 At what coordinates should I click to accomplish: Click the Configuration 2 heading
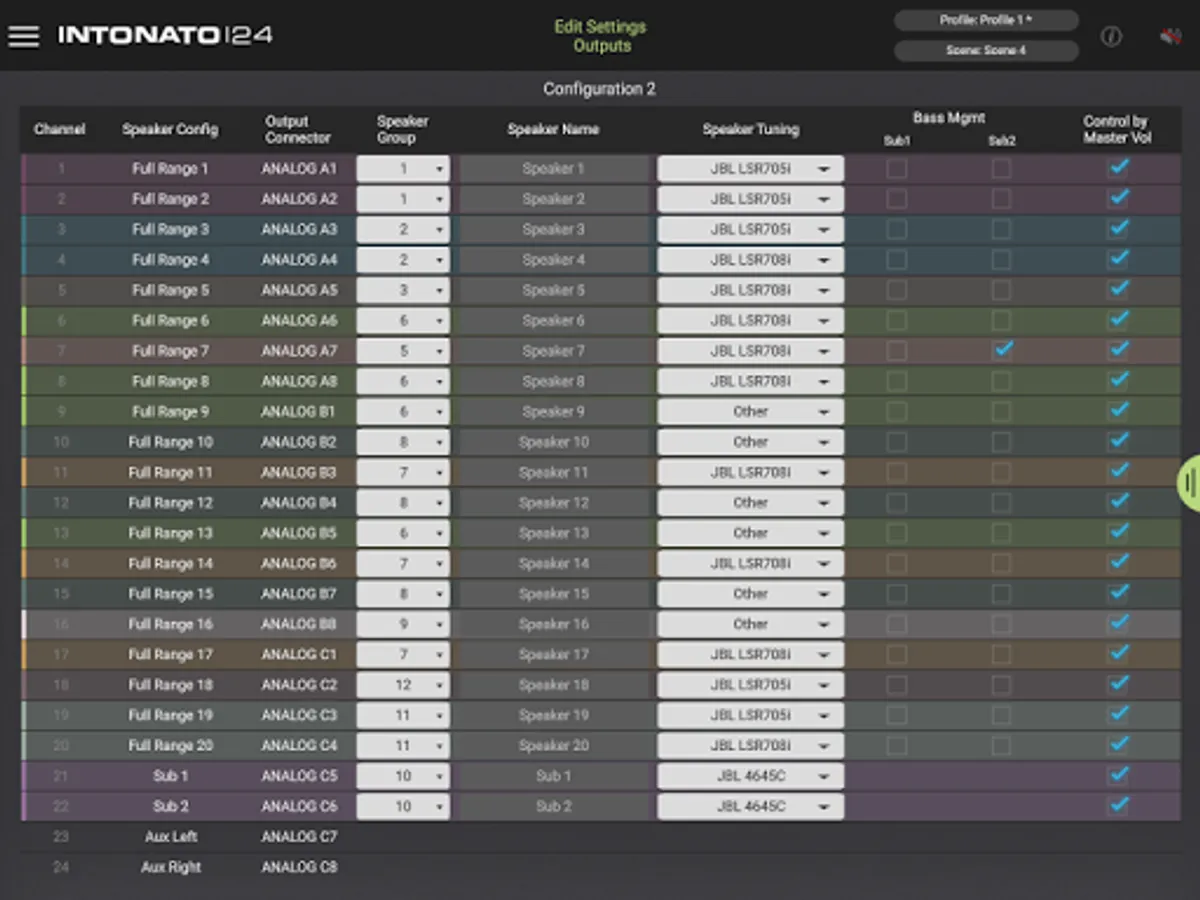pyautogui.click(x=600, y=89)
